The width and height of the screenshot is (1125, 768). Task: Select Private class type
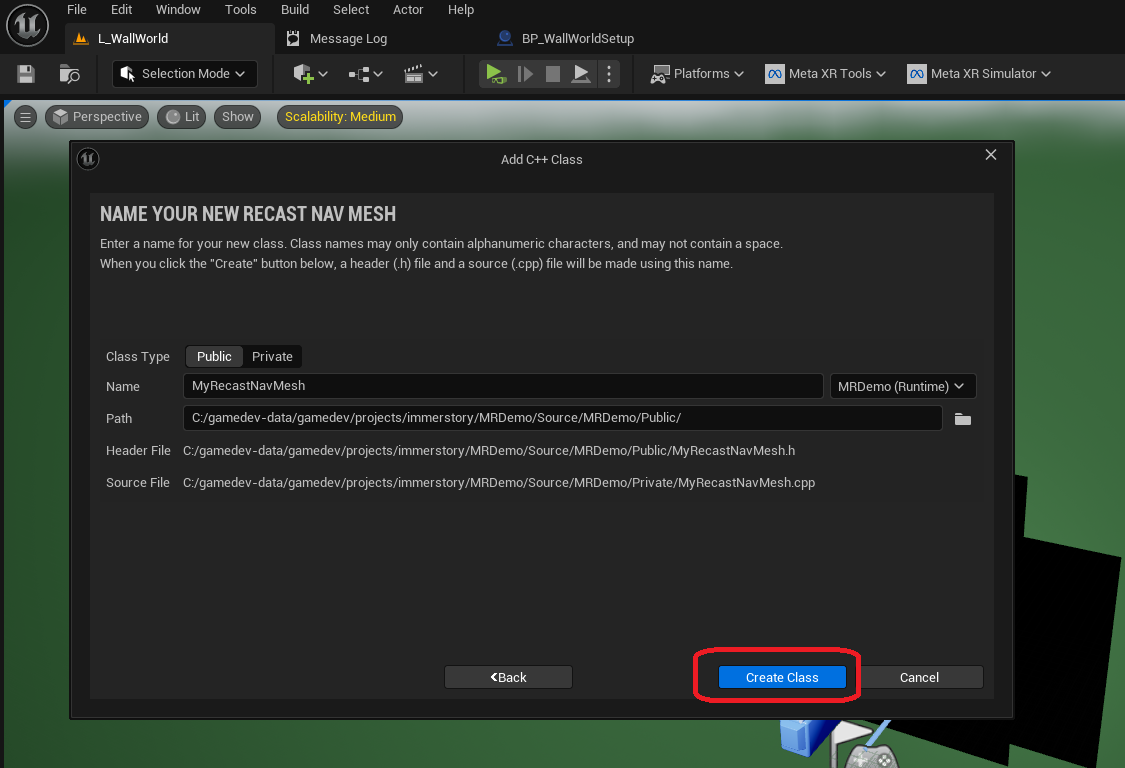pyautogui.click(x=272, y=357)
